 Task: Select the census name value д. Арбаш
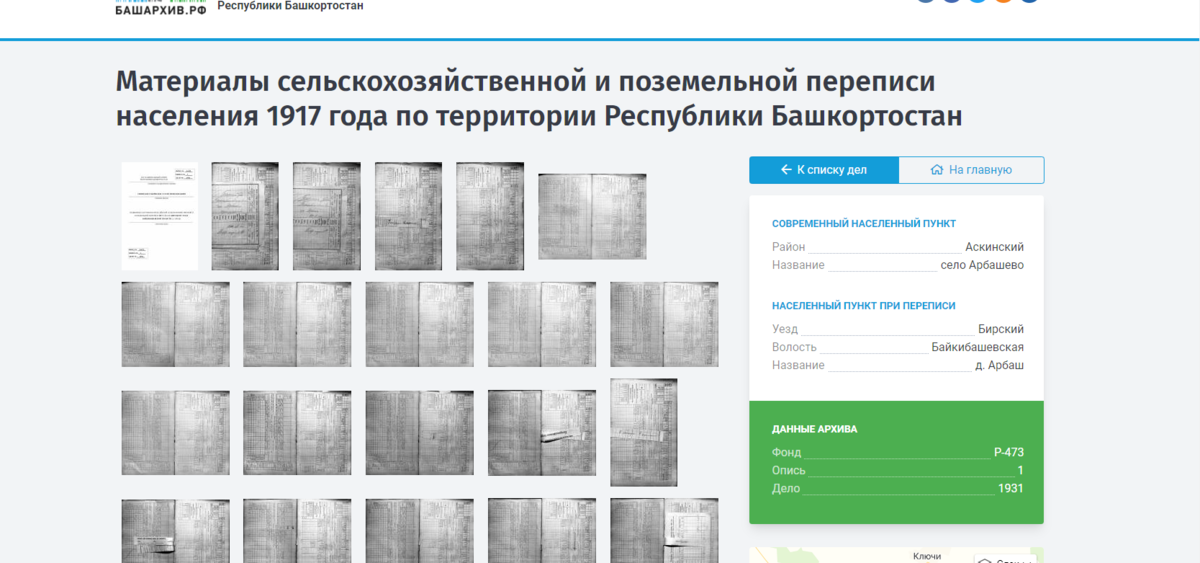click(999, 365)
